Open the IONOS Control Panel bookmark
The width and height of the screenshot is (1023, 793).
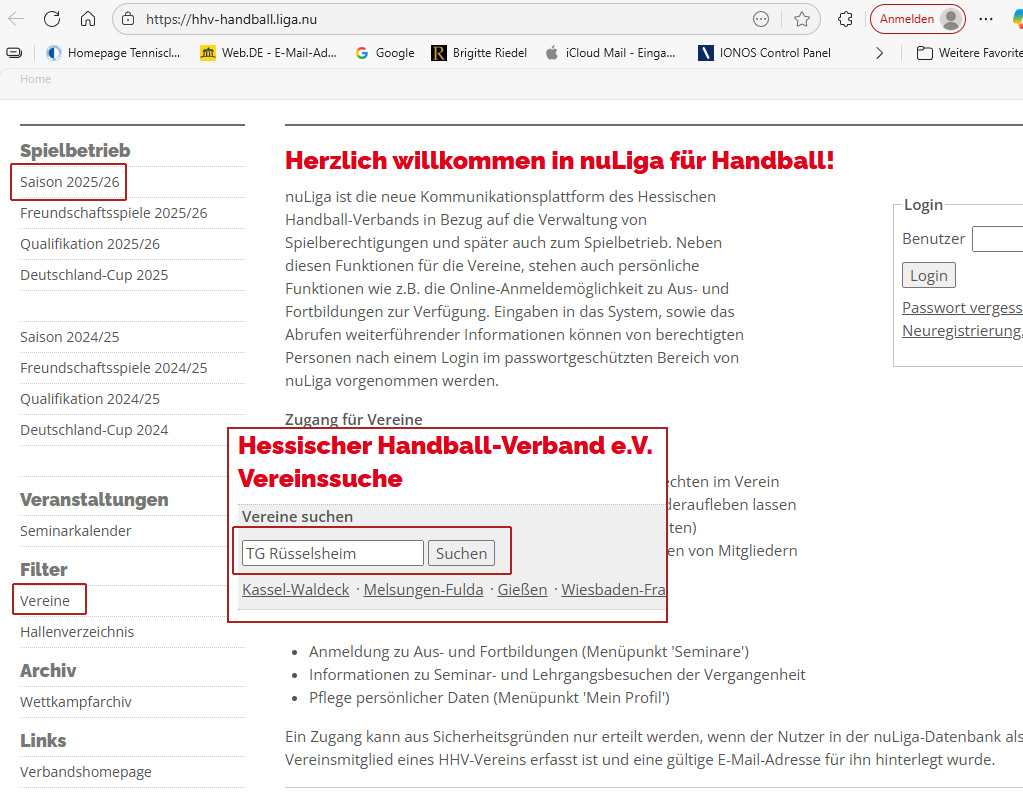point(765,53)
